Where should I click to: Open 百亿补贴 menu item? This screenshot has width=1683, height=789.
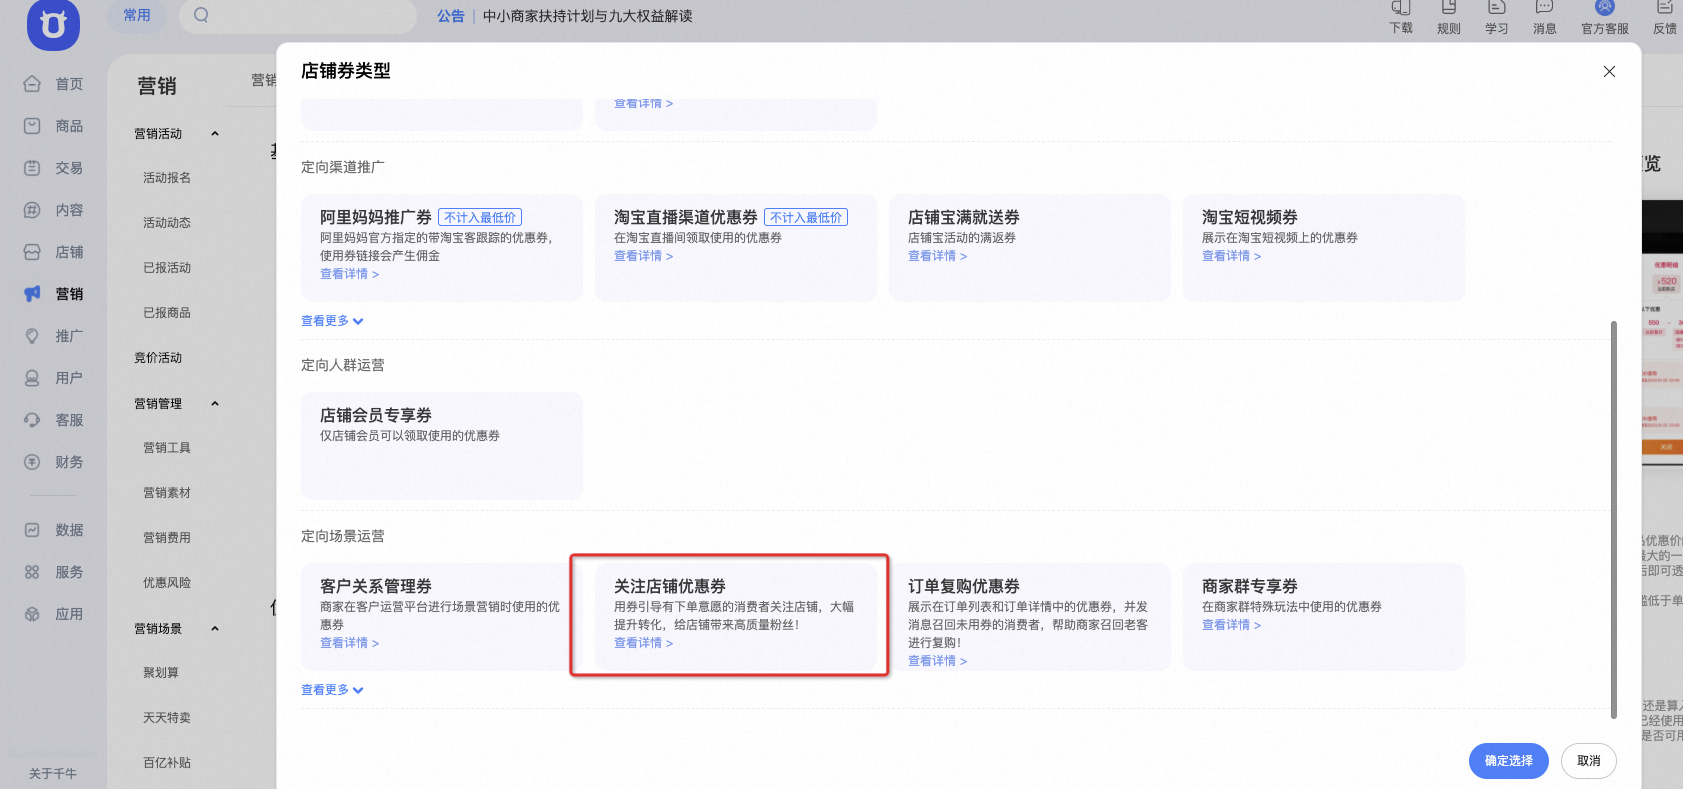[x=167, y=763]
